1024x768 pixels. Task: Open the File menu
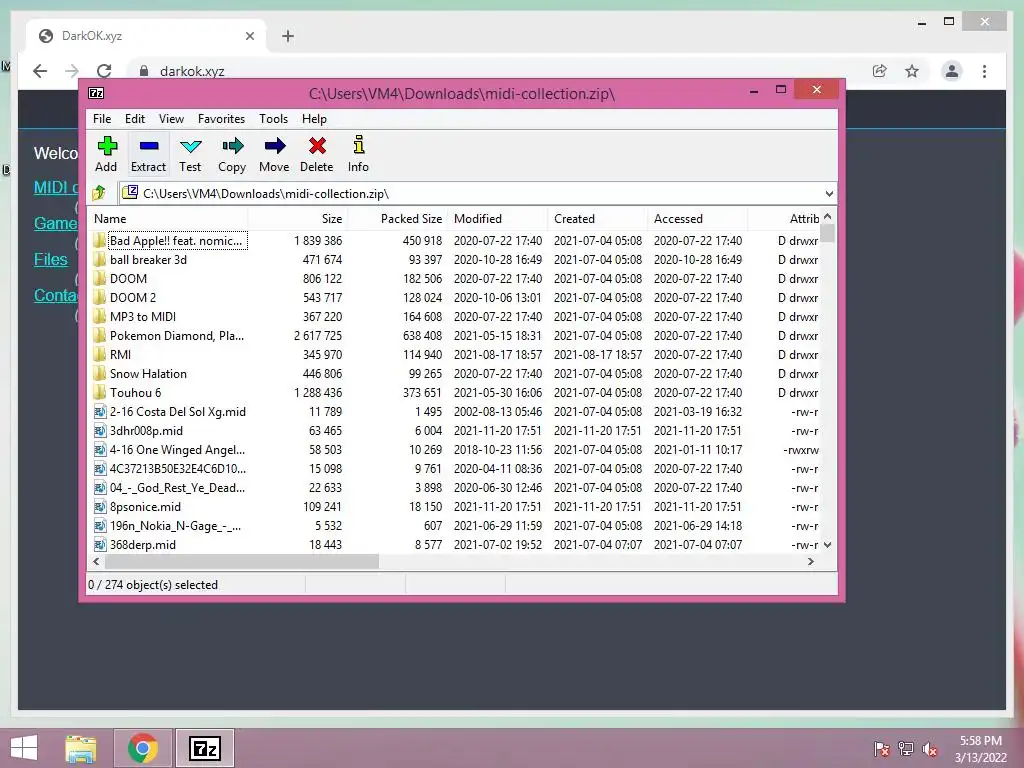point(102,119)
